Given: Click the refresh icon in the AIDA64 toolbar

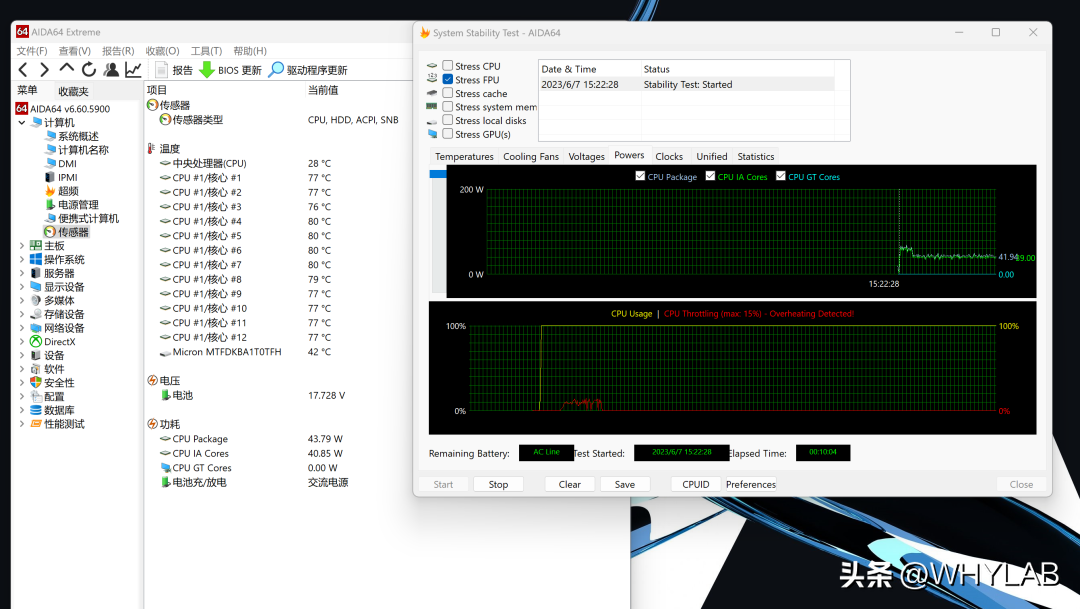Looking at the screenshot, I should [89, 70].
